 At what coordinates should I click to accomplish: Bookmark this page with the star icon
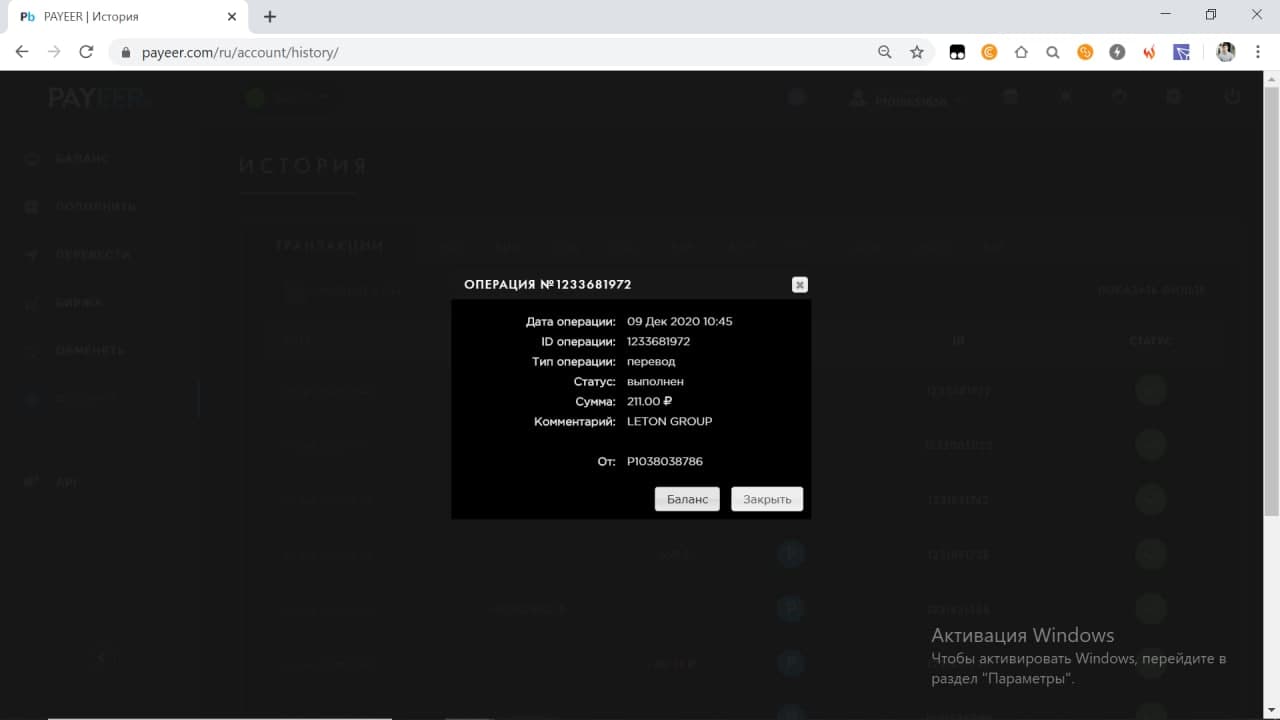pos(916,52)
